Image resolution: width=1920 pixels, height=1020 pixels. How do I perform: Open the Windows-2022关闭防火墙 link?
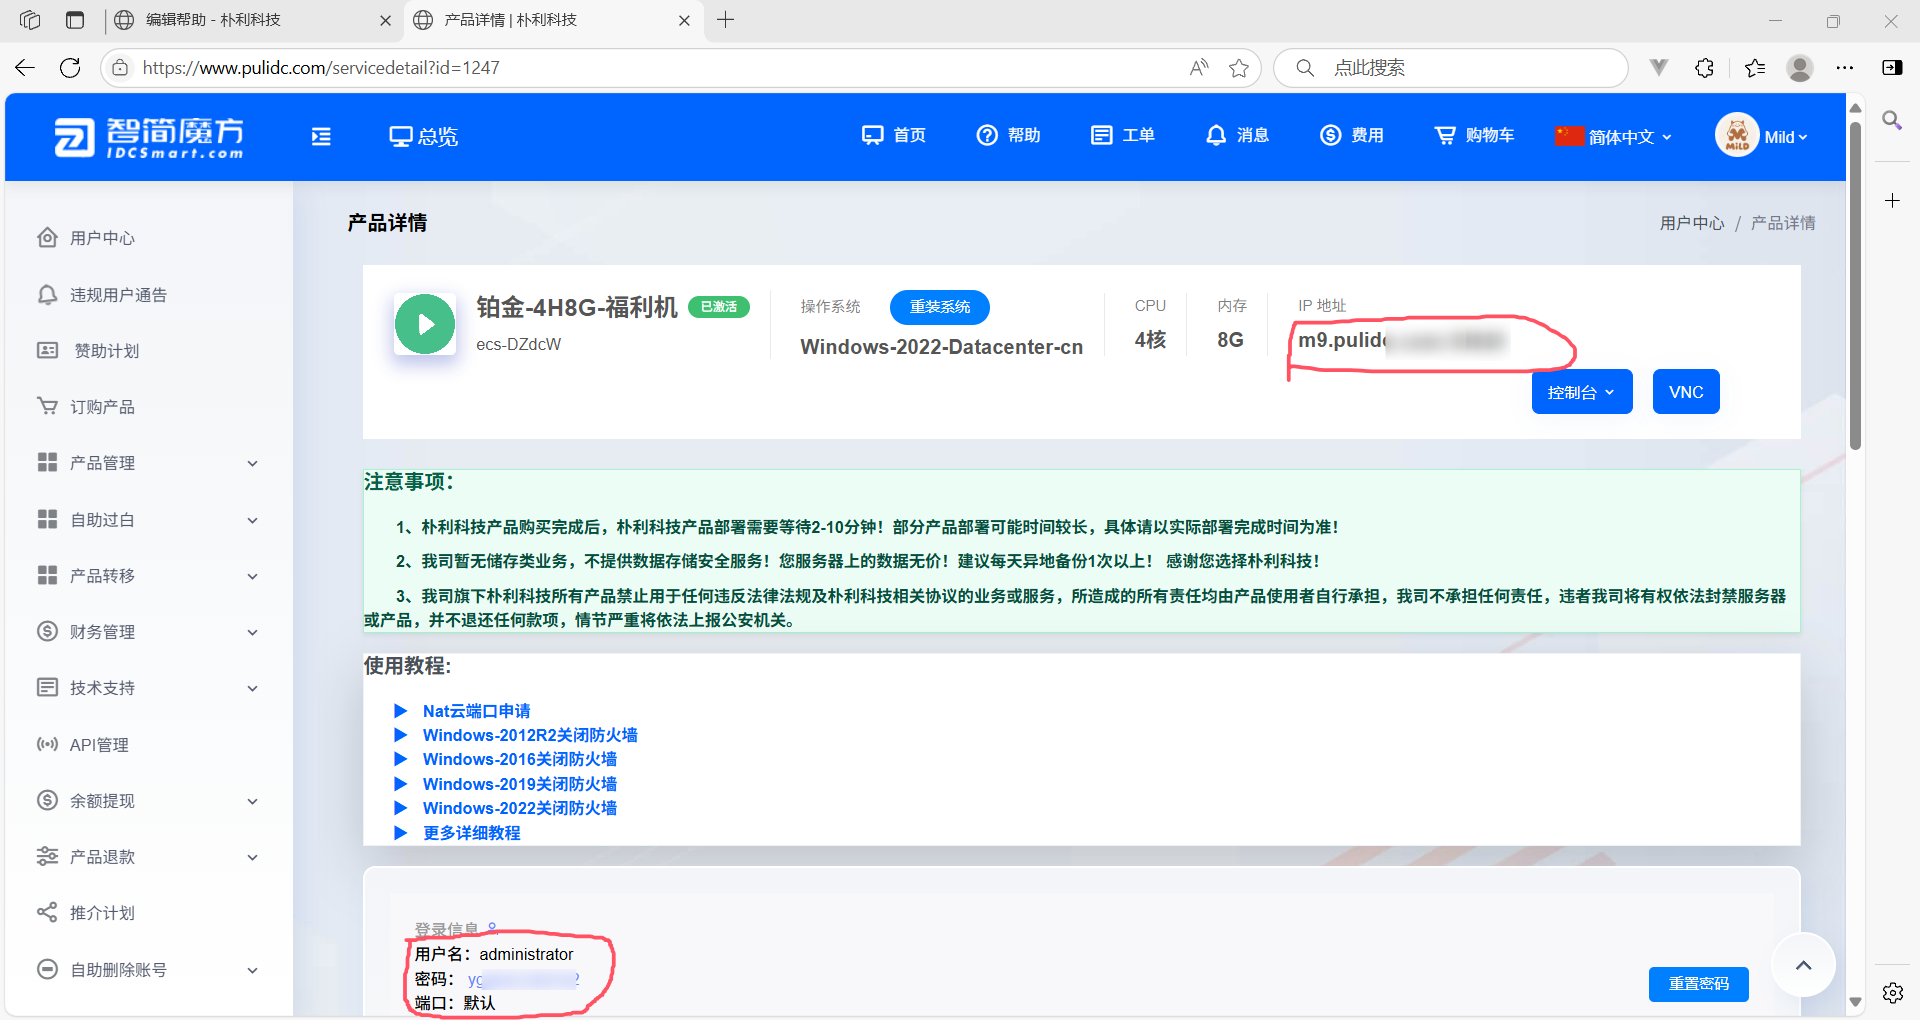(x=520, y=808)
